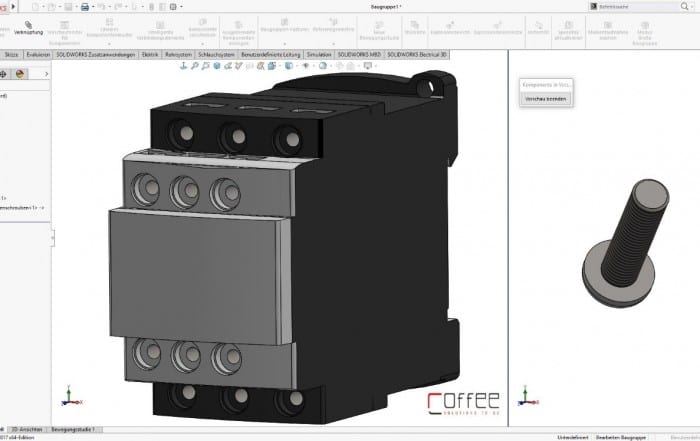Click the screw preview model
This screenshot has width=700, height=441.
tap(625, 243)
